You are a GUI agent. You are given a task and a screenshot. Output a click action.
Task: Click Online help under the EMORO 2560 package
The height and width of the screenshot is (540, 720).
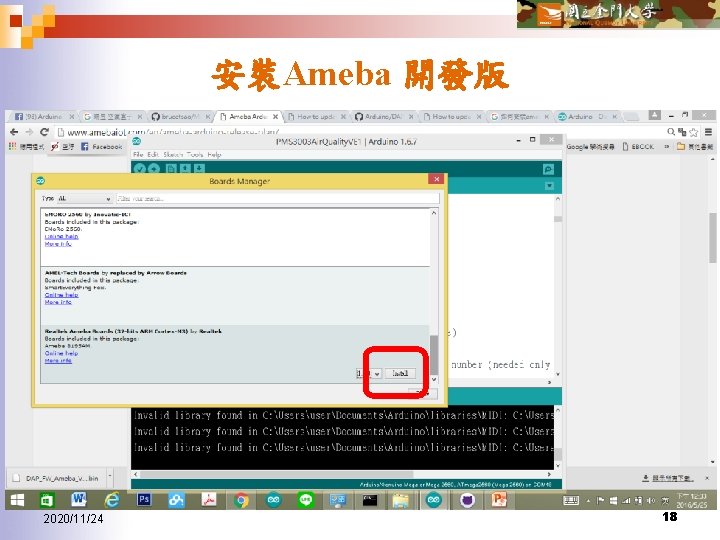click(62, 236)
